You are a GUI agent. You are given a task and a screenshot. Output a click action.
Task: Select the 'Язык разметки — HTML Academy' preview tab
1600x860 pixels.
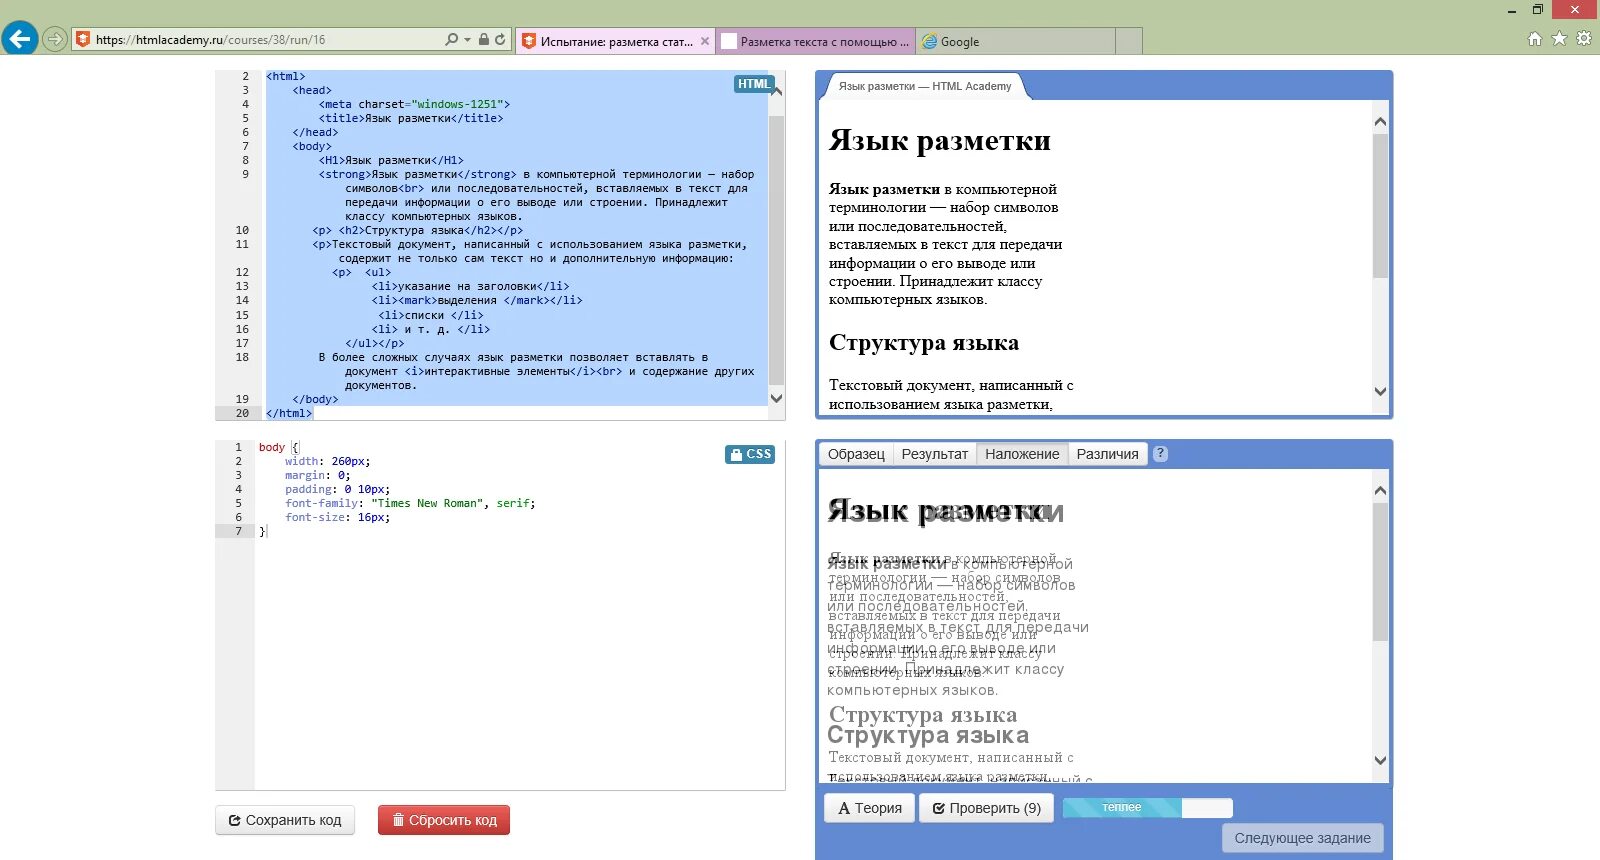tap(925, 86)
